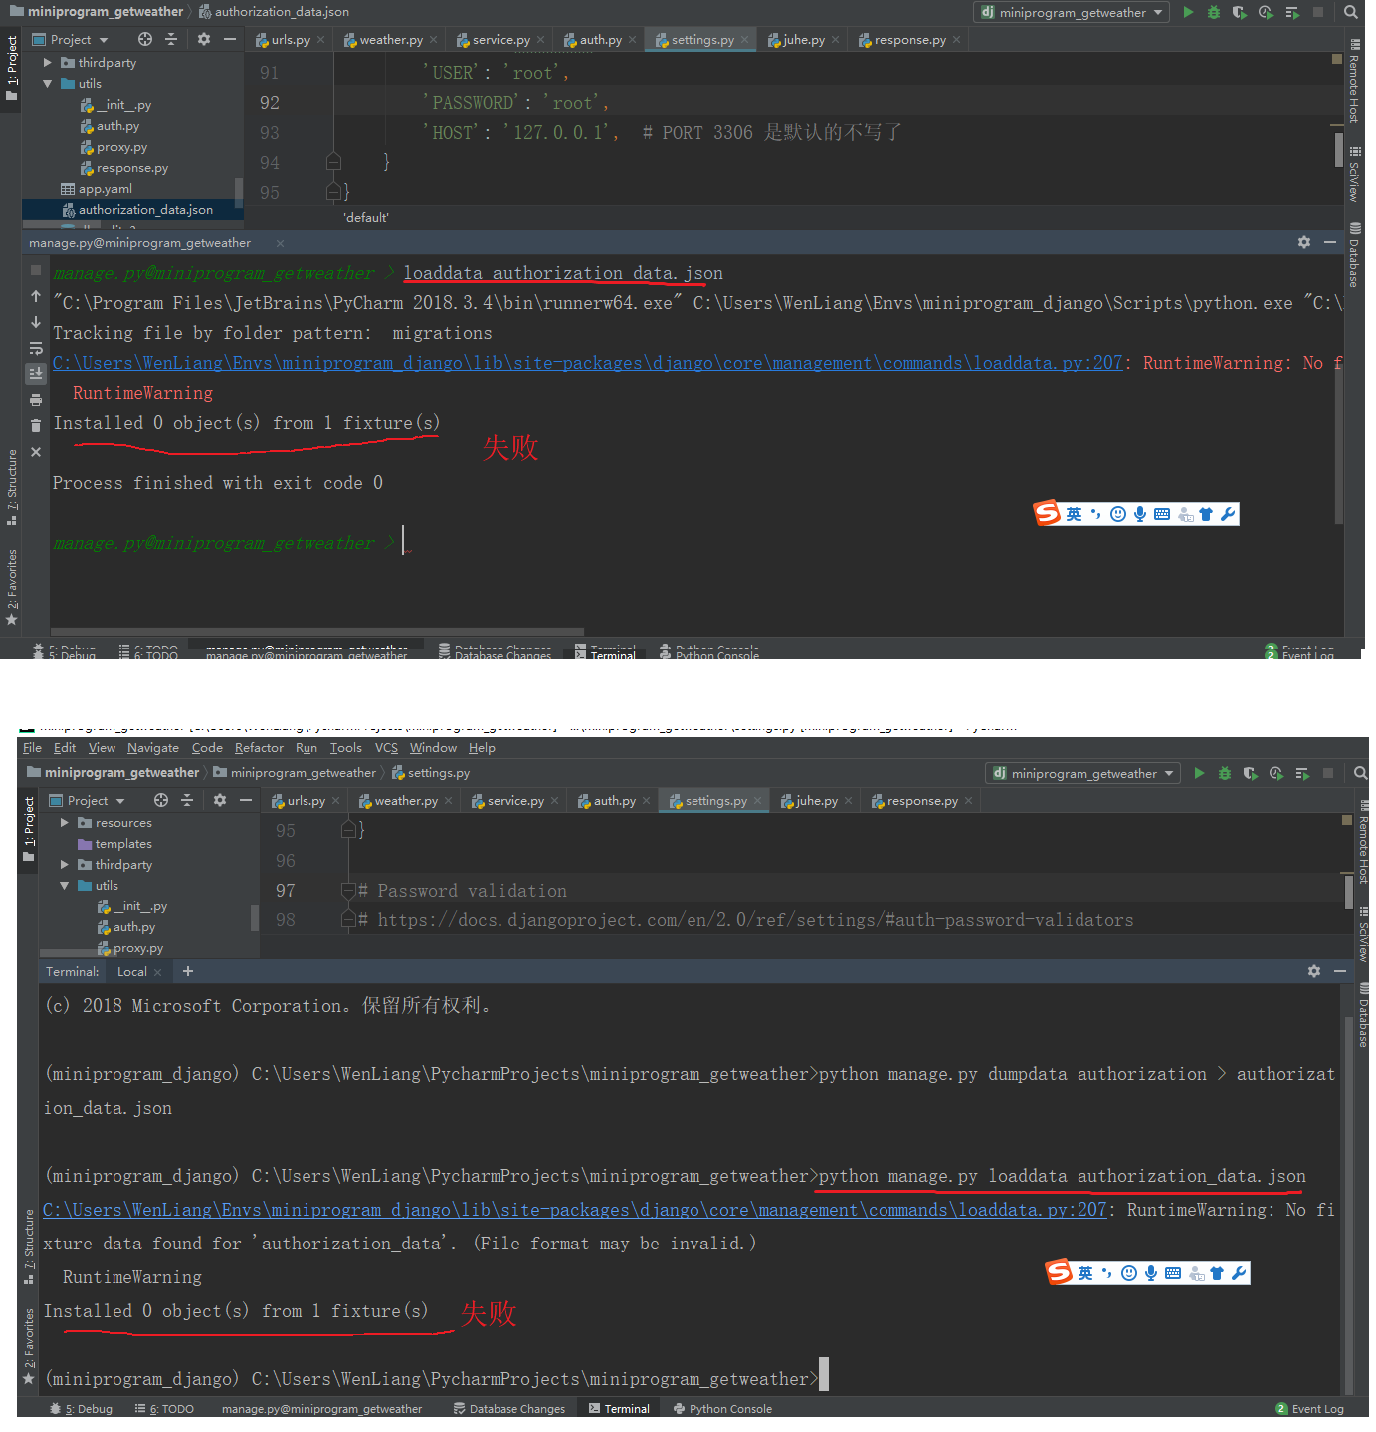Start debug in upper PyCharm window toolbar

click(1214, 12)
